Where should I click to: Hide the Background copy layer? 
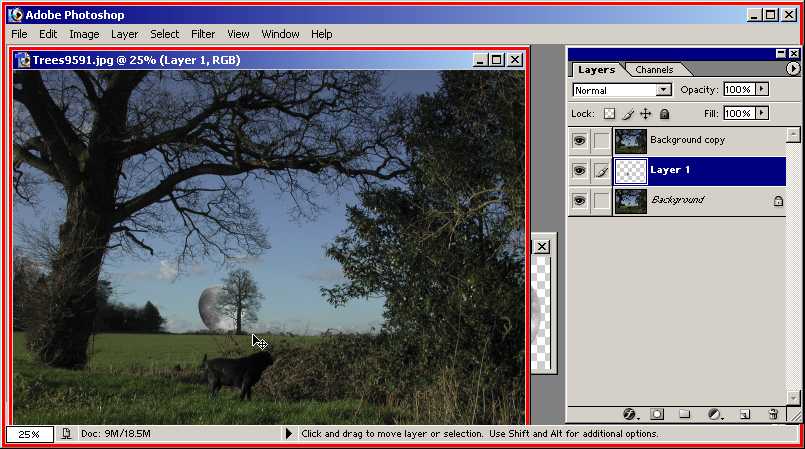tap(579, 141)
